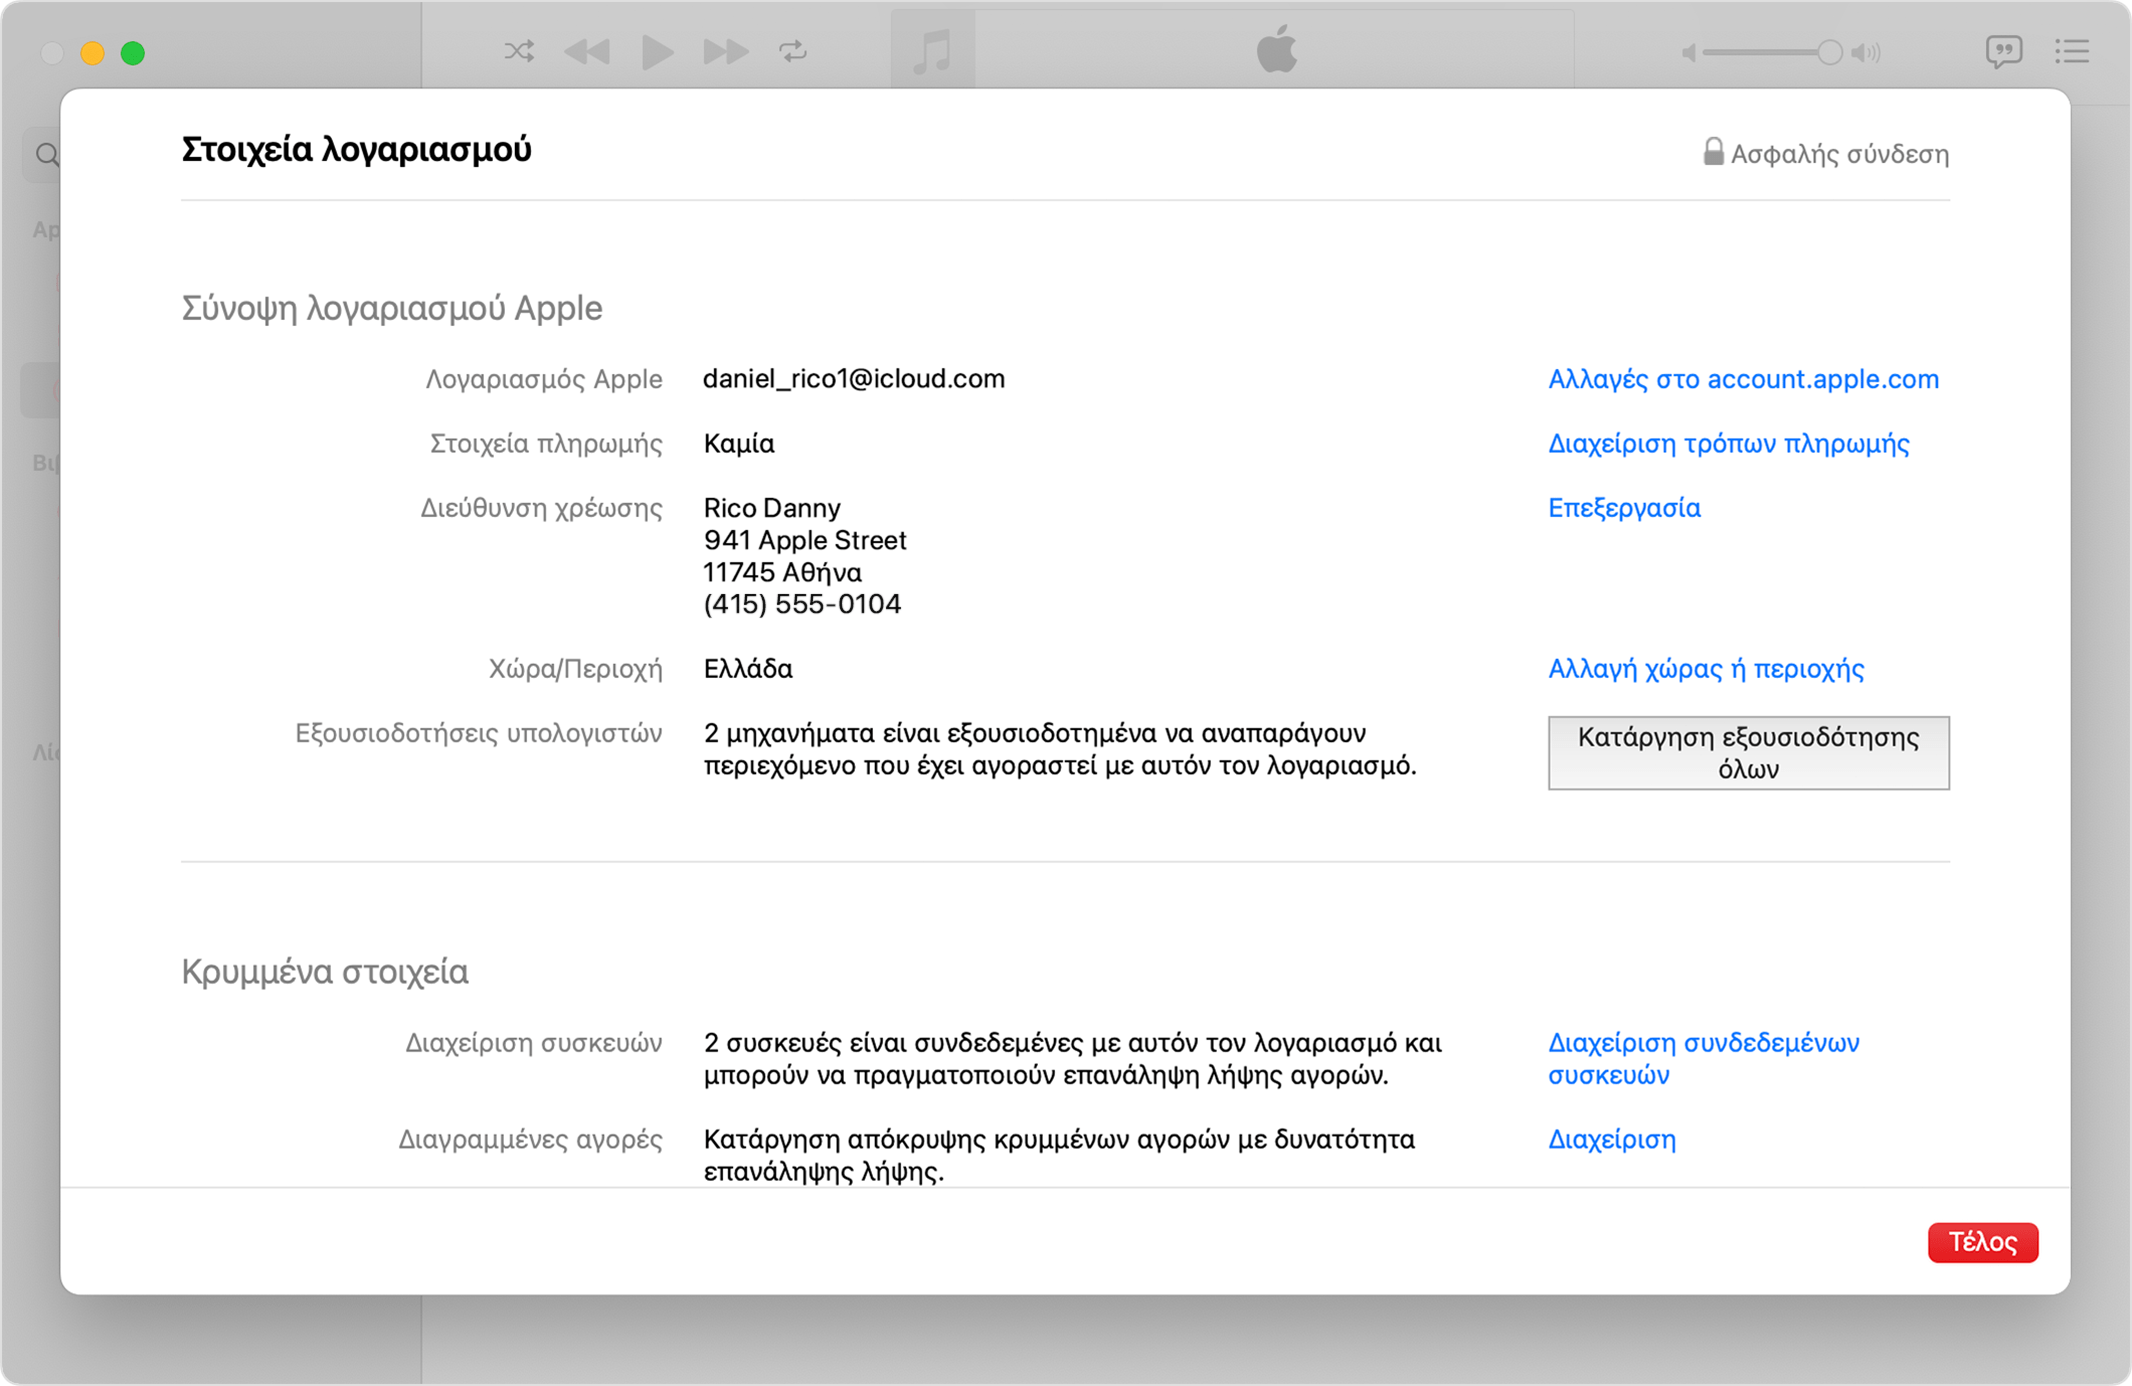Viewport: 2132px width, 1386px height.
Task: Click the Ασφαλής σύνδεση label
Action: coord(1840,154)
